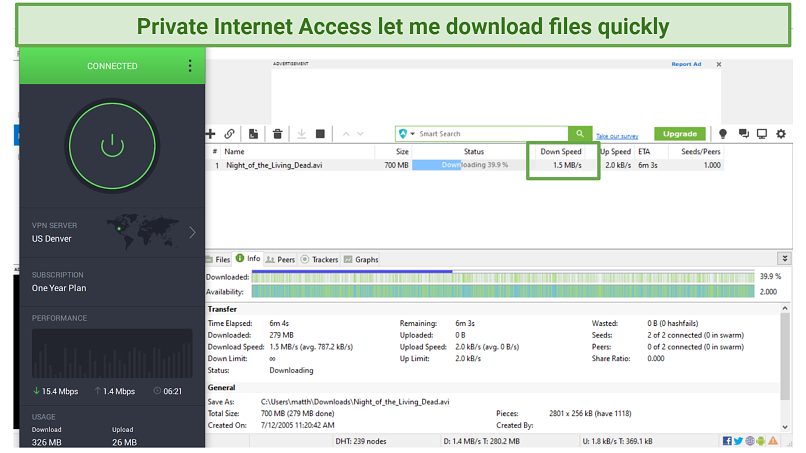Open the Twitter icon in status bar
806x453 pixels.
coord(738,441)
